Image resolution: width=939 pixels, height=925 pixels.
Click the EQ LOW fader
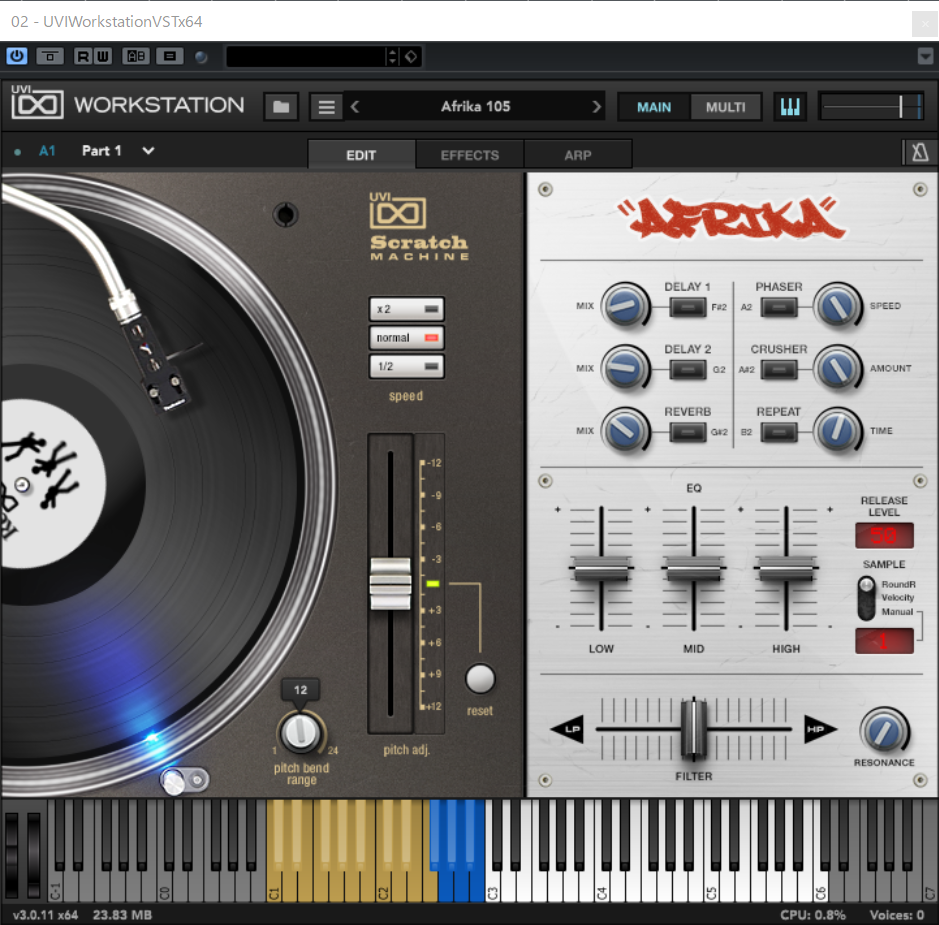[x=601, y=568]
